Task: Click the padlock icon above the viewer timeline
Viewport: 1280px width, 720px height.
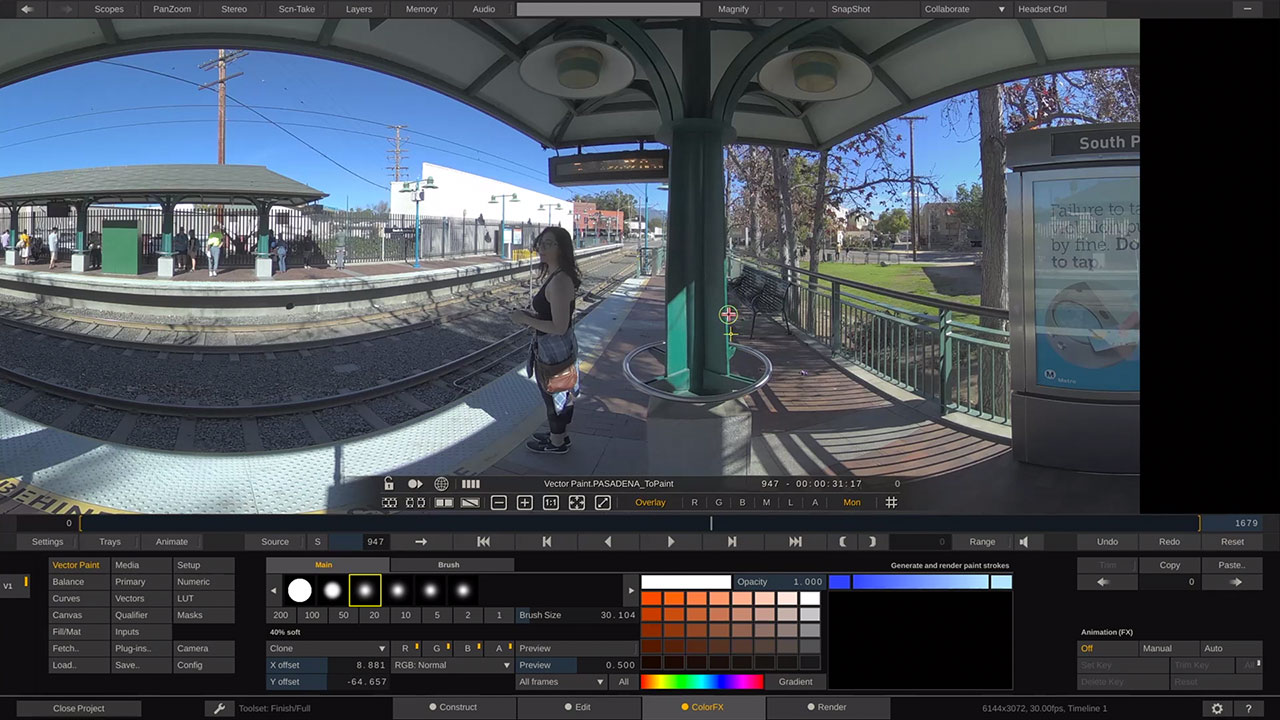Action: point(389,483)
